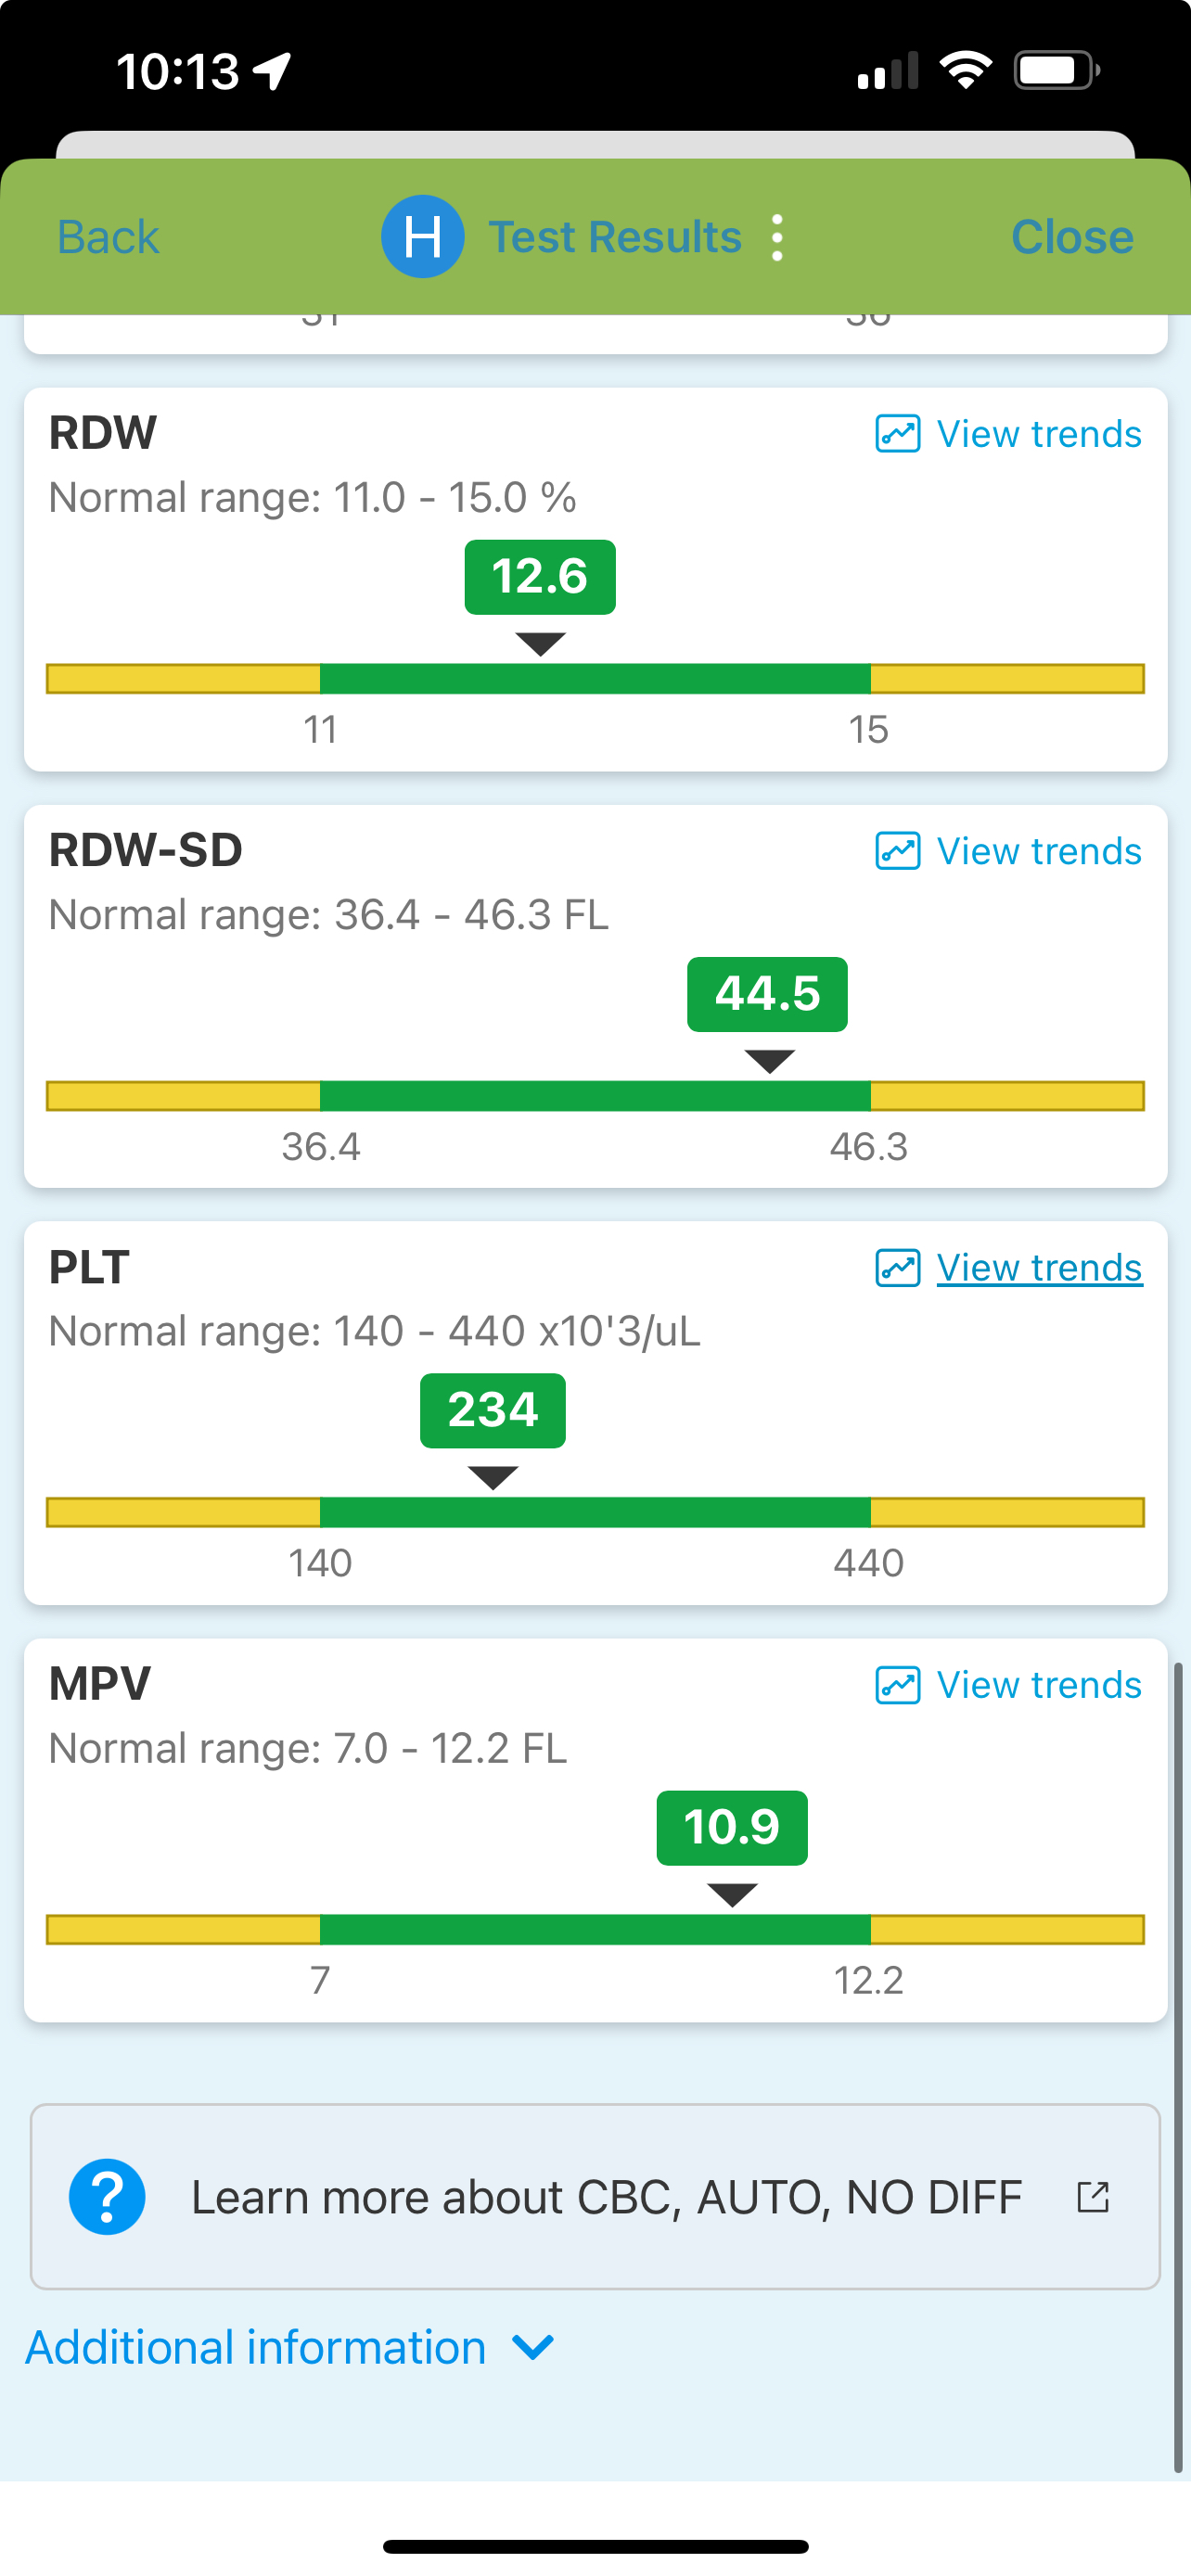Open View trends link for MPV
Image resolution: width=1191 pixels, height=2576 pixels.
pyautogui.click(x=1039, y=1685)
